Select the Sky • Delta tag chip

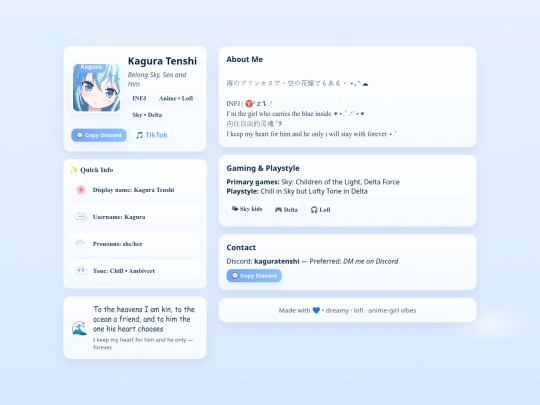[x=147, y=115]
